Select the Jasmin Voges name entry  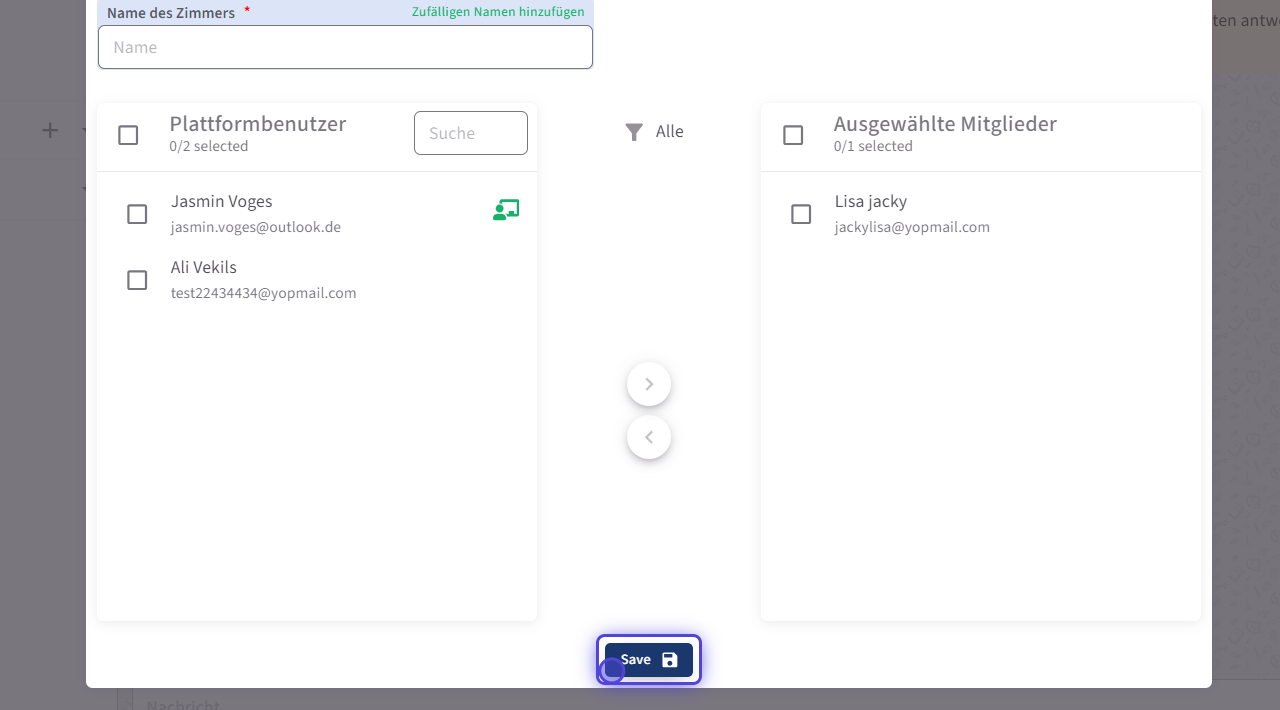221,202
